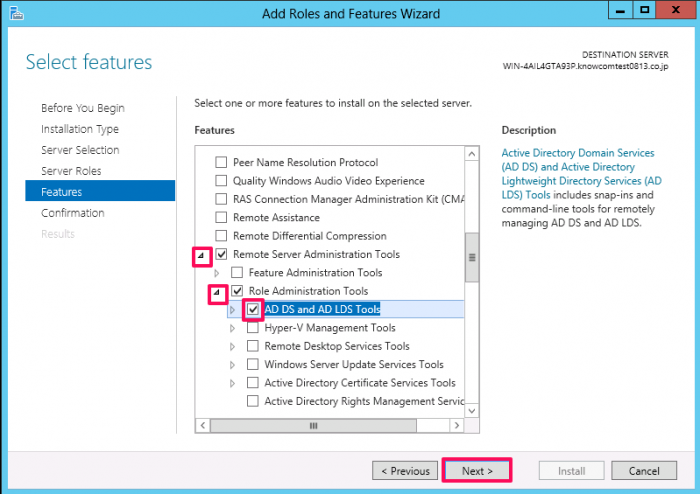700x494 pixels.
Task: Check Feature Administration Tools
Action: 237,272
